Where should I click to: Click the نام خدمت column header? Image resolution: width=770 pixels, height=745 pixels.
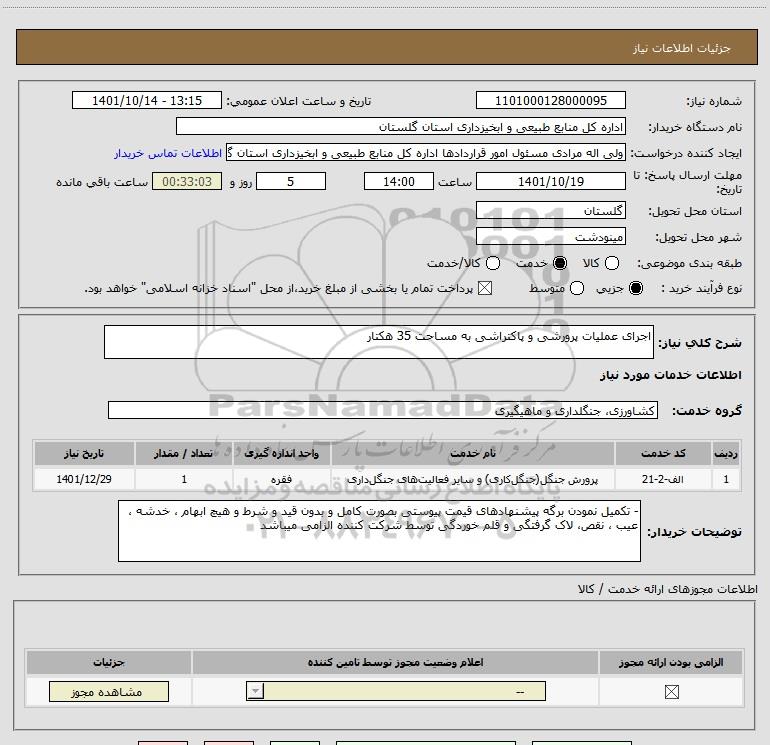(472, 453)
